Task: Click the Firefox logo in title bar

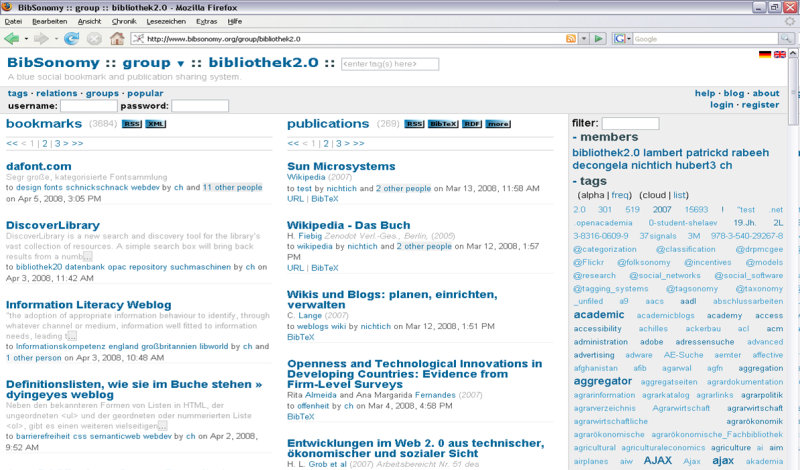Action: pos(8,7)
